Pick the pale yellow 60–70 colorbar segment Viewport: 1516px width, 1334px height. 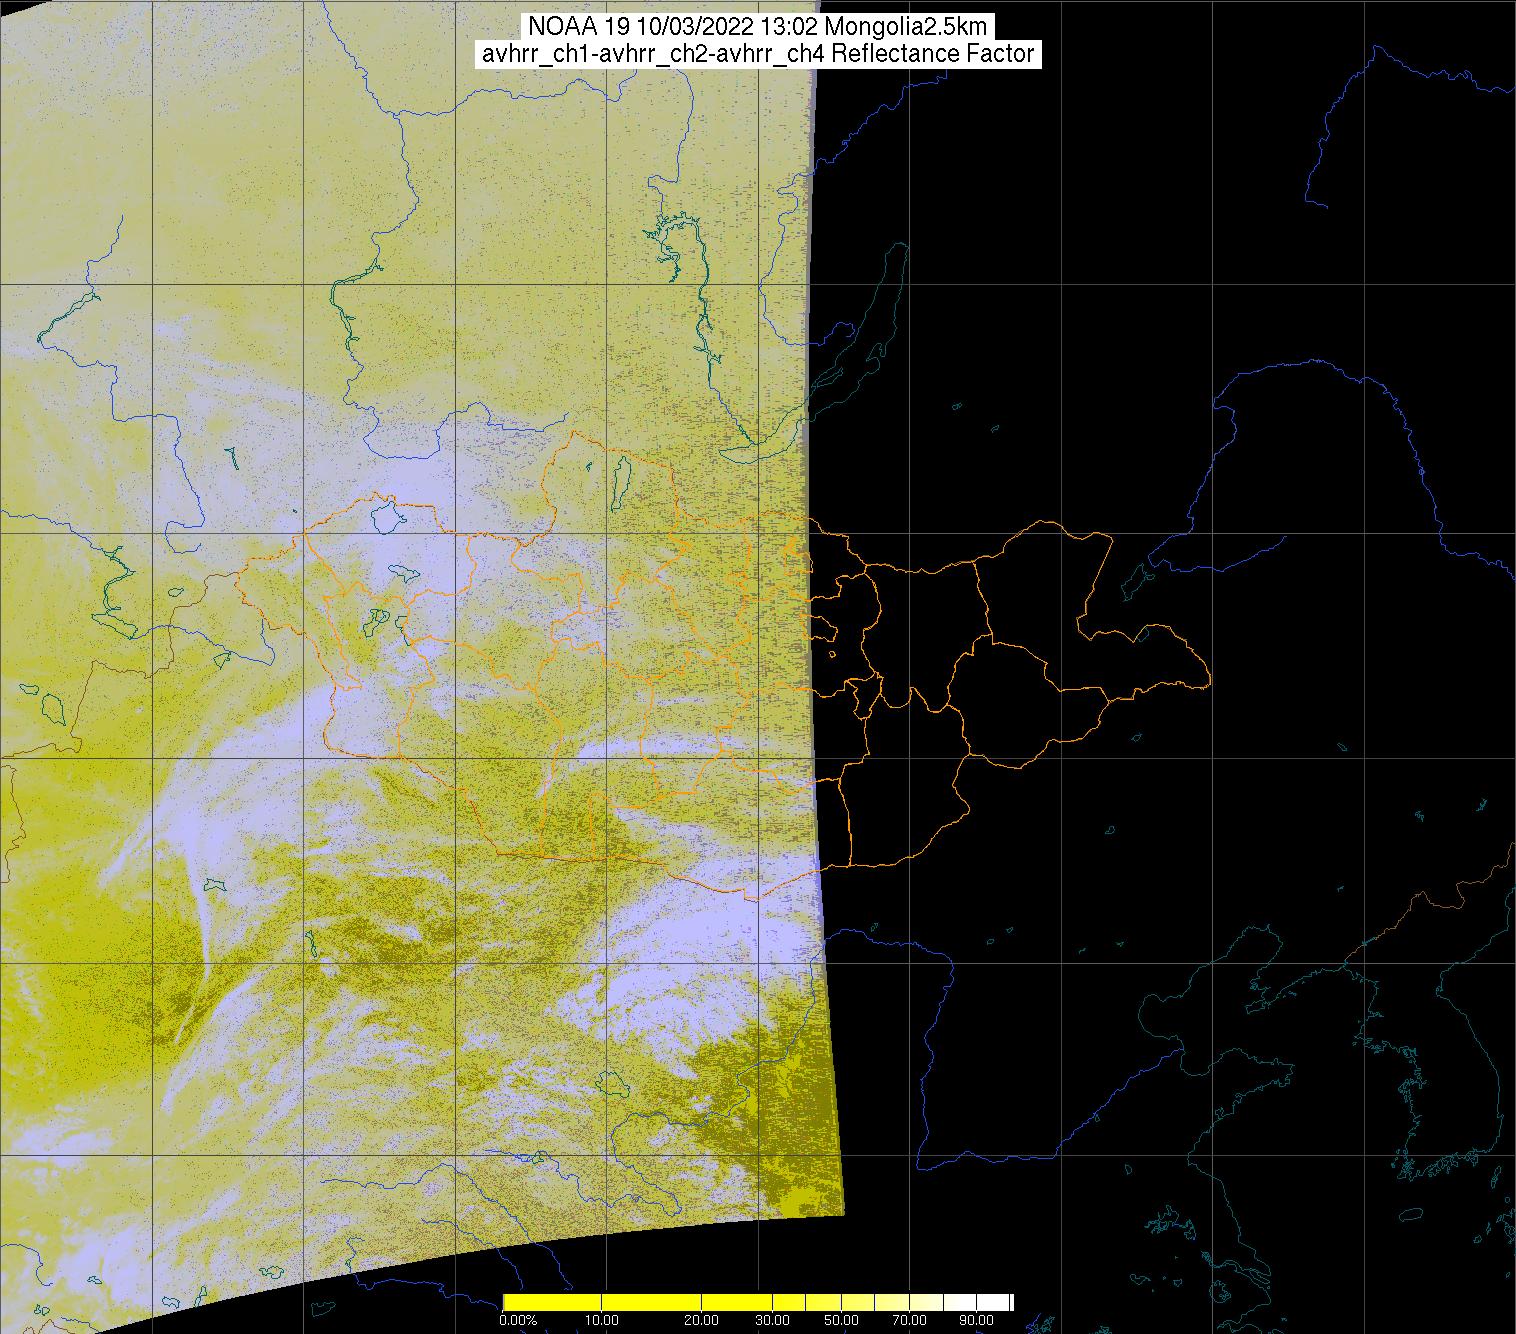point(890,1302)
